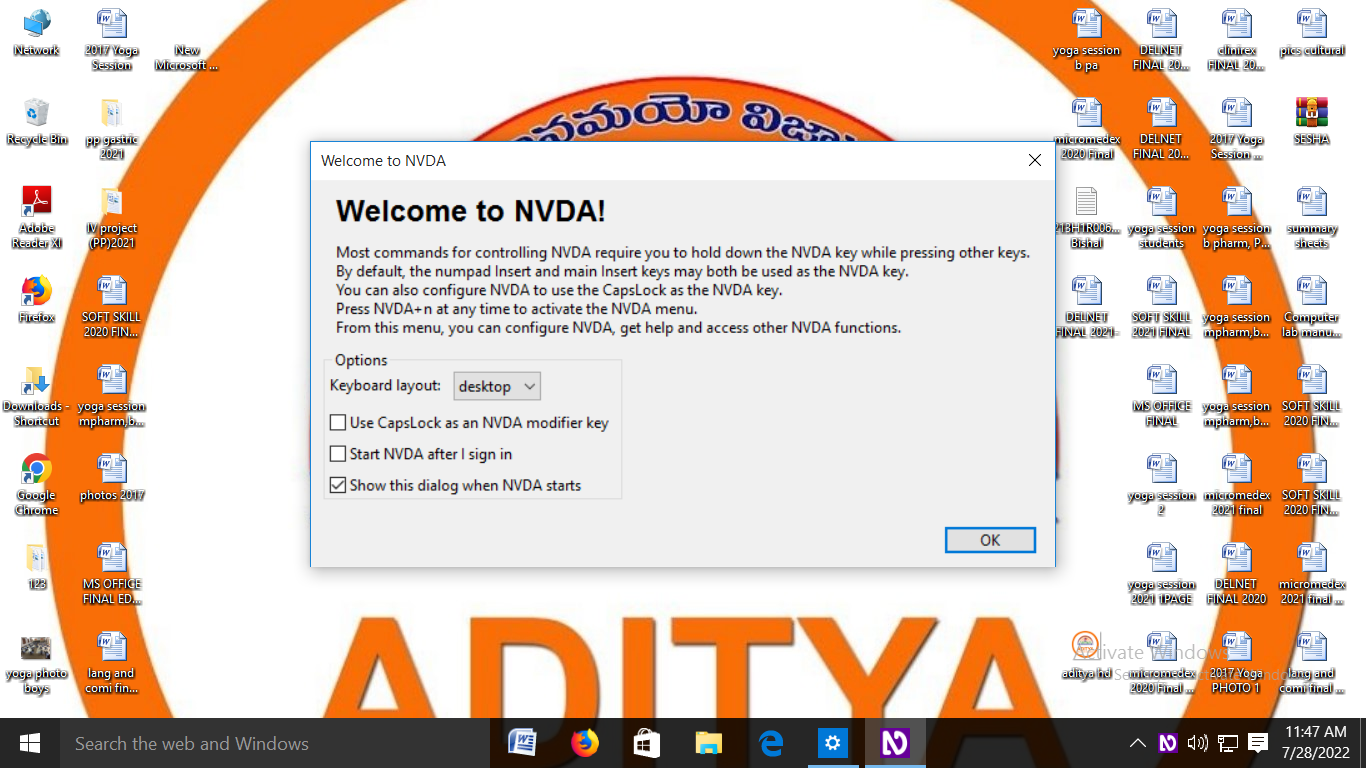Open Settings gear in taskbar
Screen dimensions: 1366x768
click(x=832, y=743)
